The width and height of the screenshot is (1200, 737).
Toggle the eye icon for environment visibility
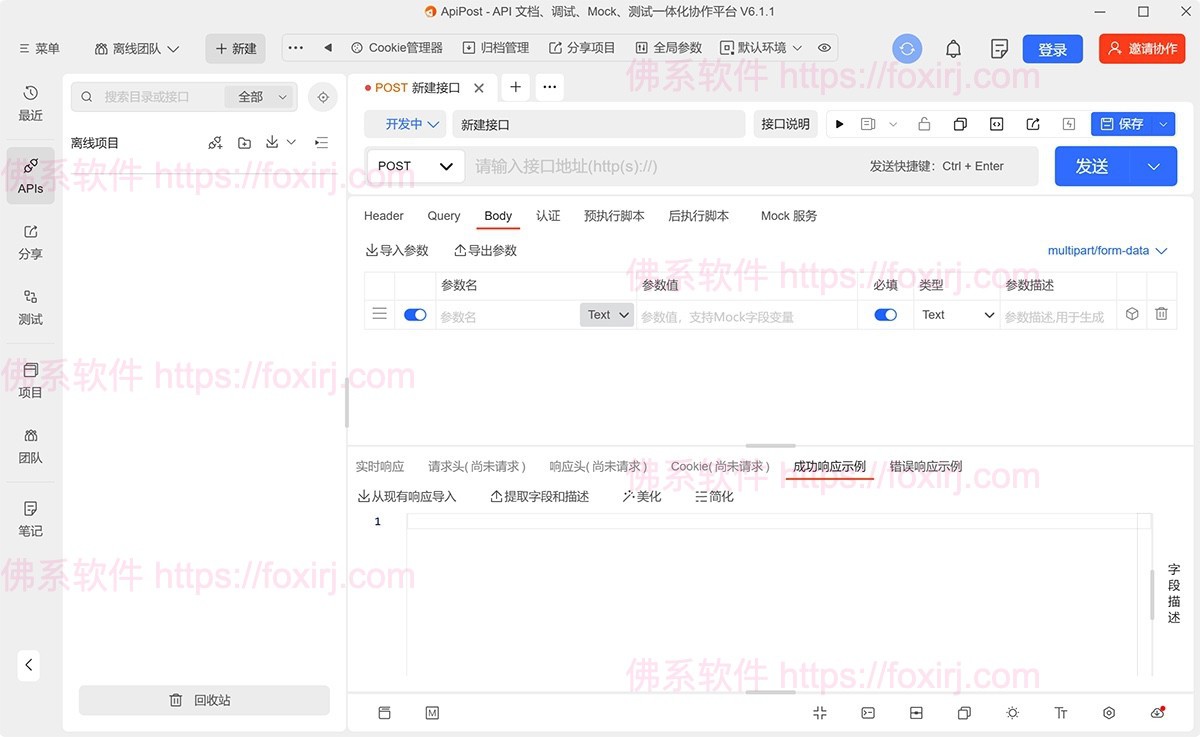point(824,48)
